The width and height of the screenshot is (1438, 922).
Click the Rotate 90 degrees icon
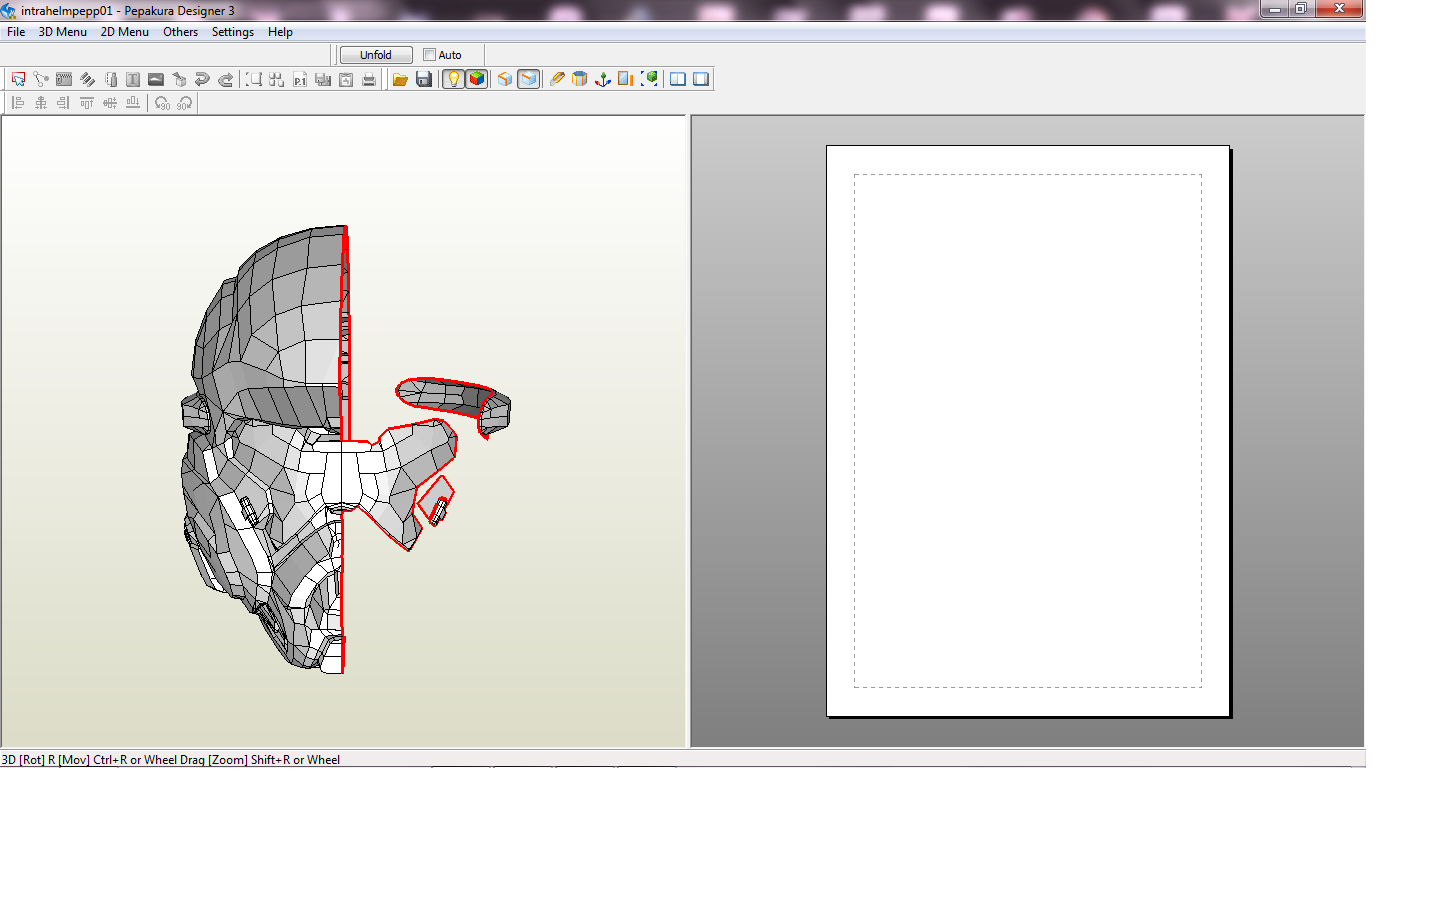(x=162, y=103)
